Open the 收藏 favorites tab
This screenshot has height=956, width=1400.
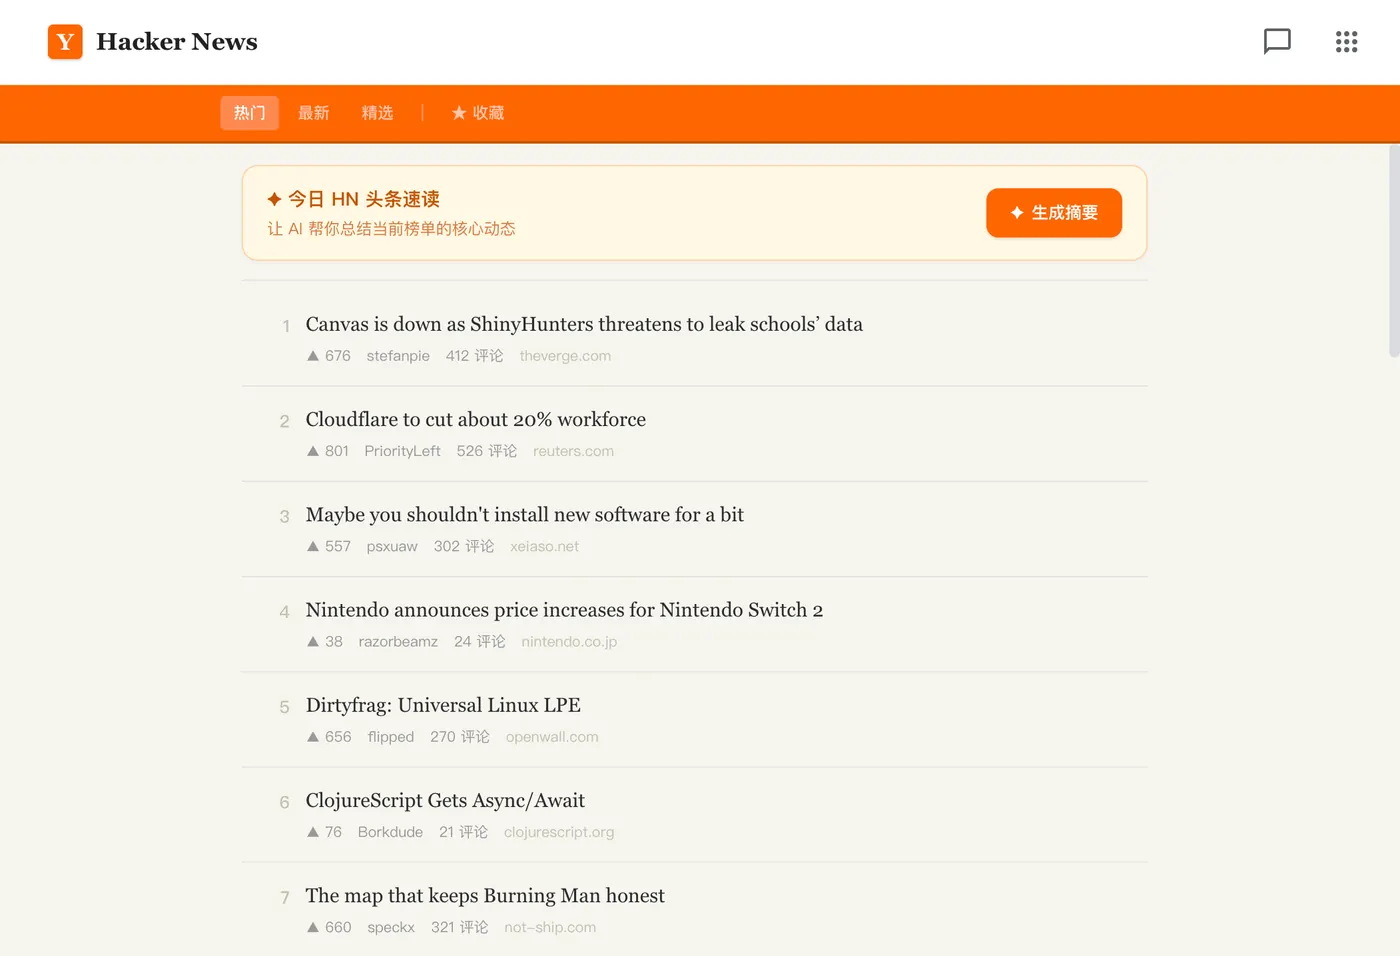point(478,113)
